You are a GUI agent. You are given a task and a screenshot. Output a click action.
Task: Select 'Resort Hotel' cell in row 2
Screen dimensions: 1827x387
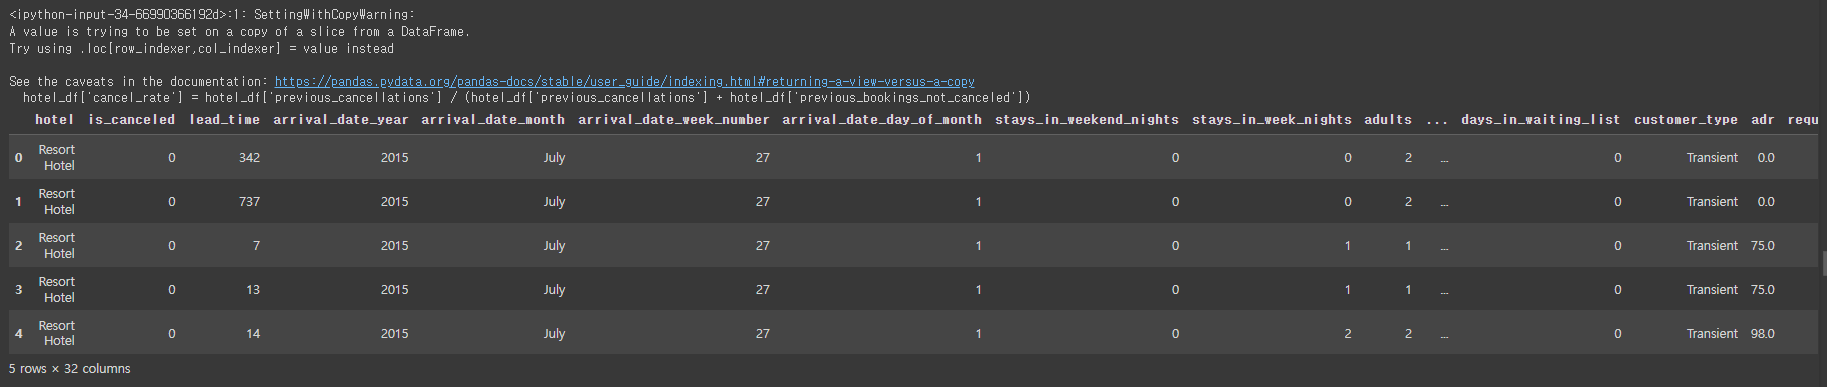(57, 245)
